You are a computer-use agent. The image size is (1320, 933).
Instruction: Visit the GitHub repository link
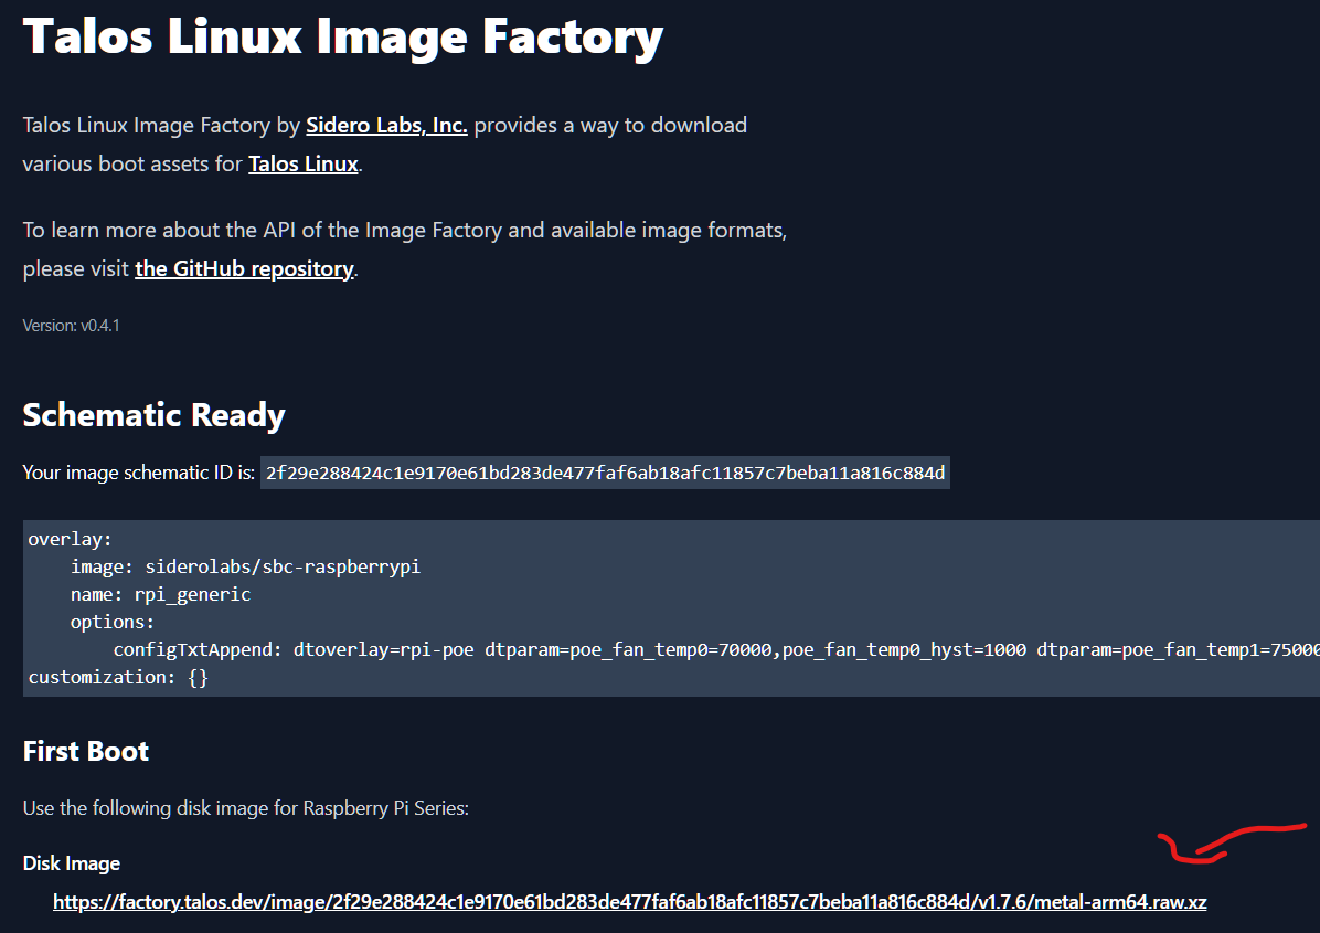pos(244,268)
